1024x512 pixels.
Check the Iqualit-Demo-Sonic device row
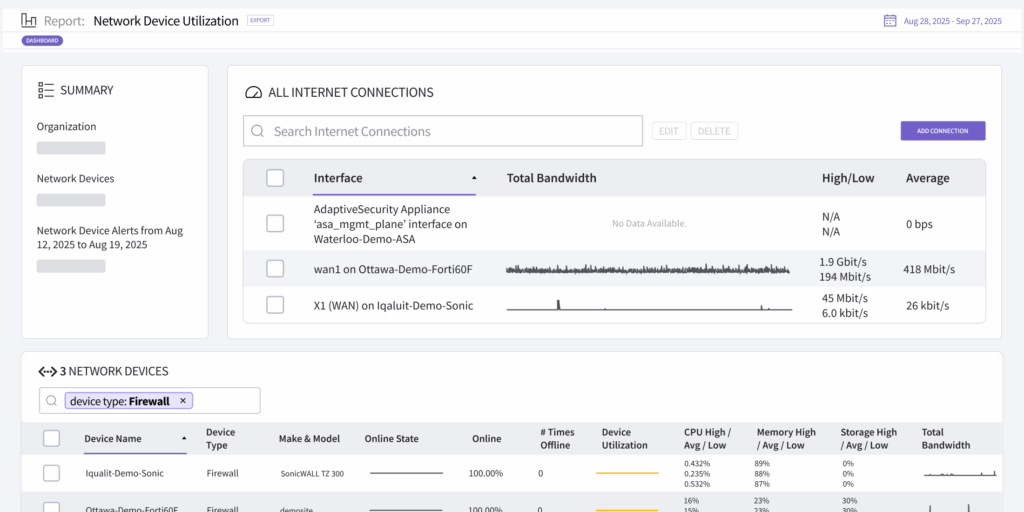coord(52,473)
